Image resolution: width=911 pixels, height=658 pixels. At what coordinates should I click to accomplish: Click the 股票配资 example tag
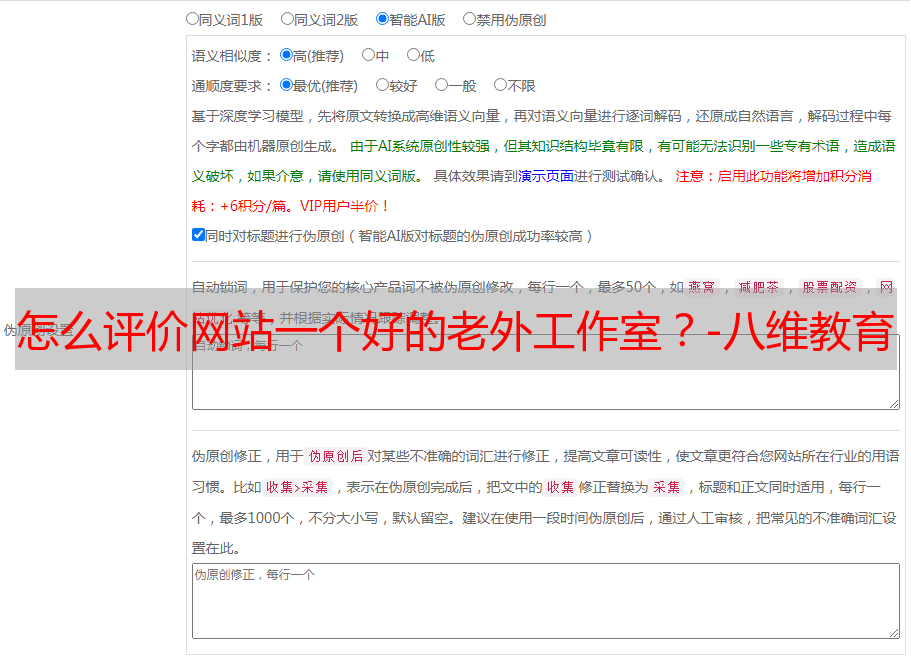[830, 287]
